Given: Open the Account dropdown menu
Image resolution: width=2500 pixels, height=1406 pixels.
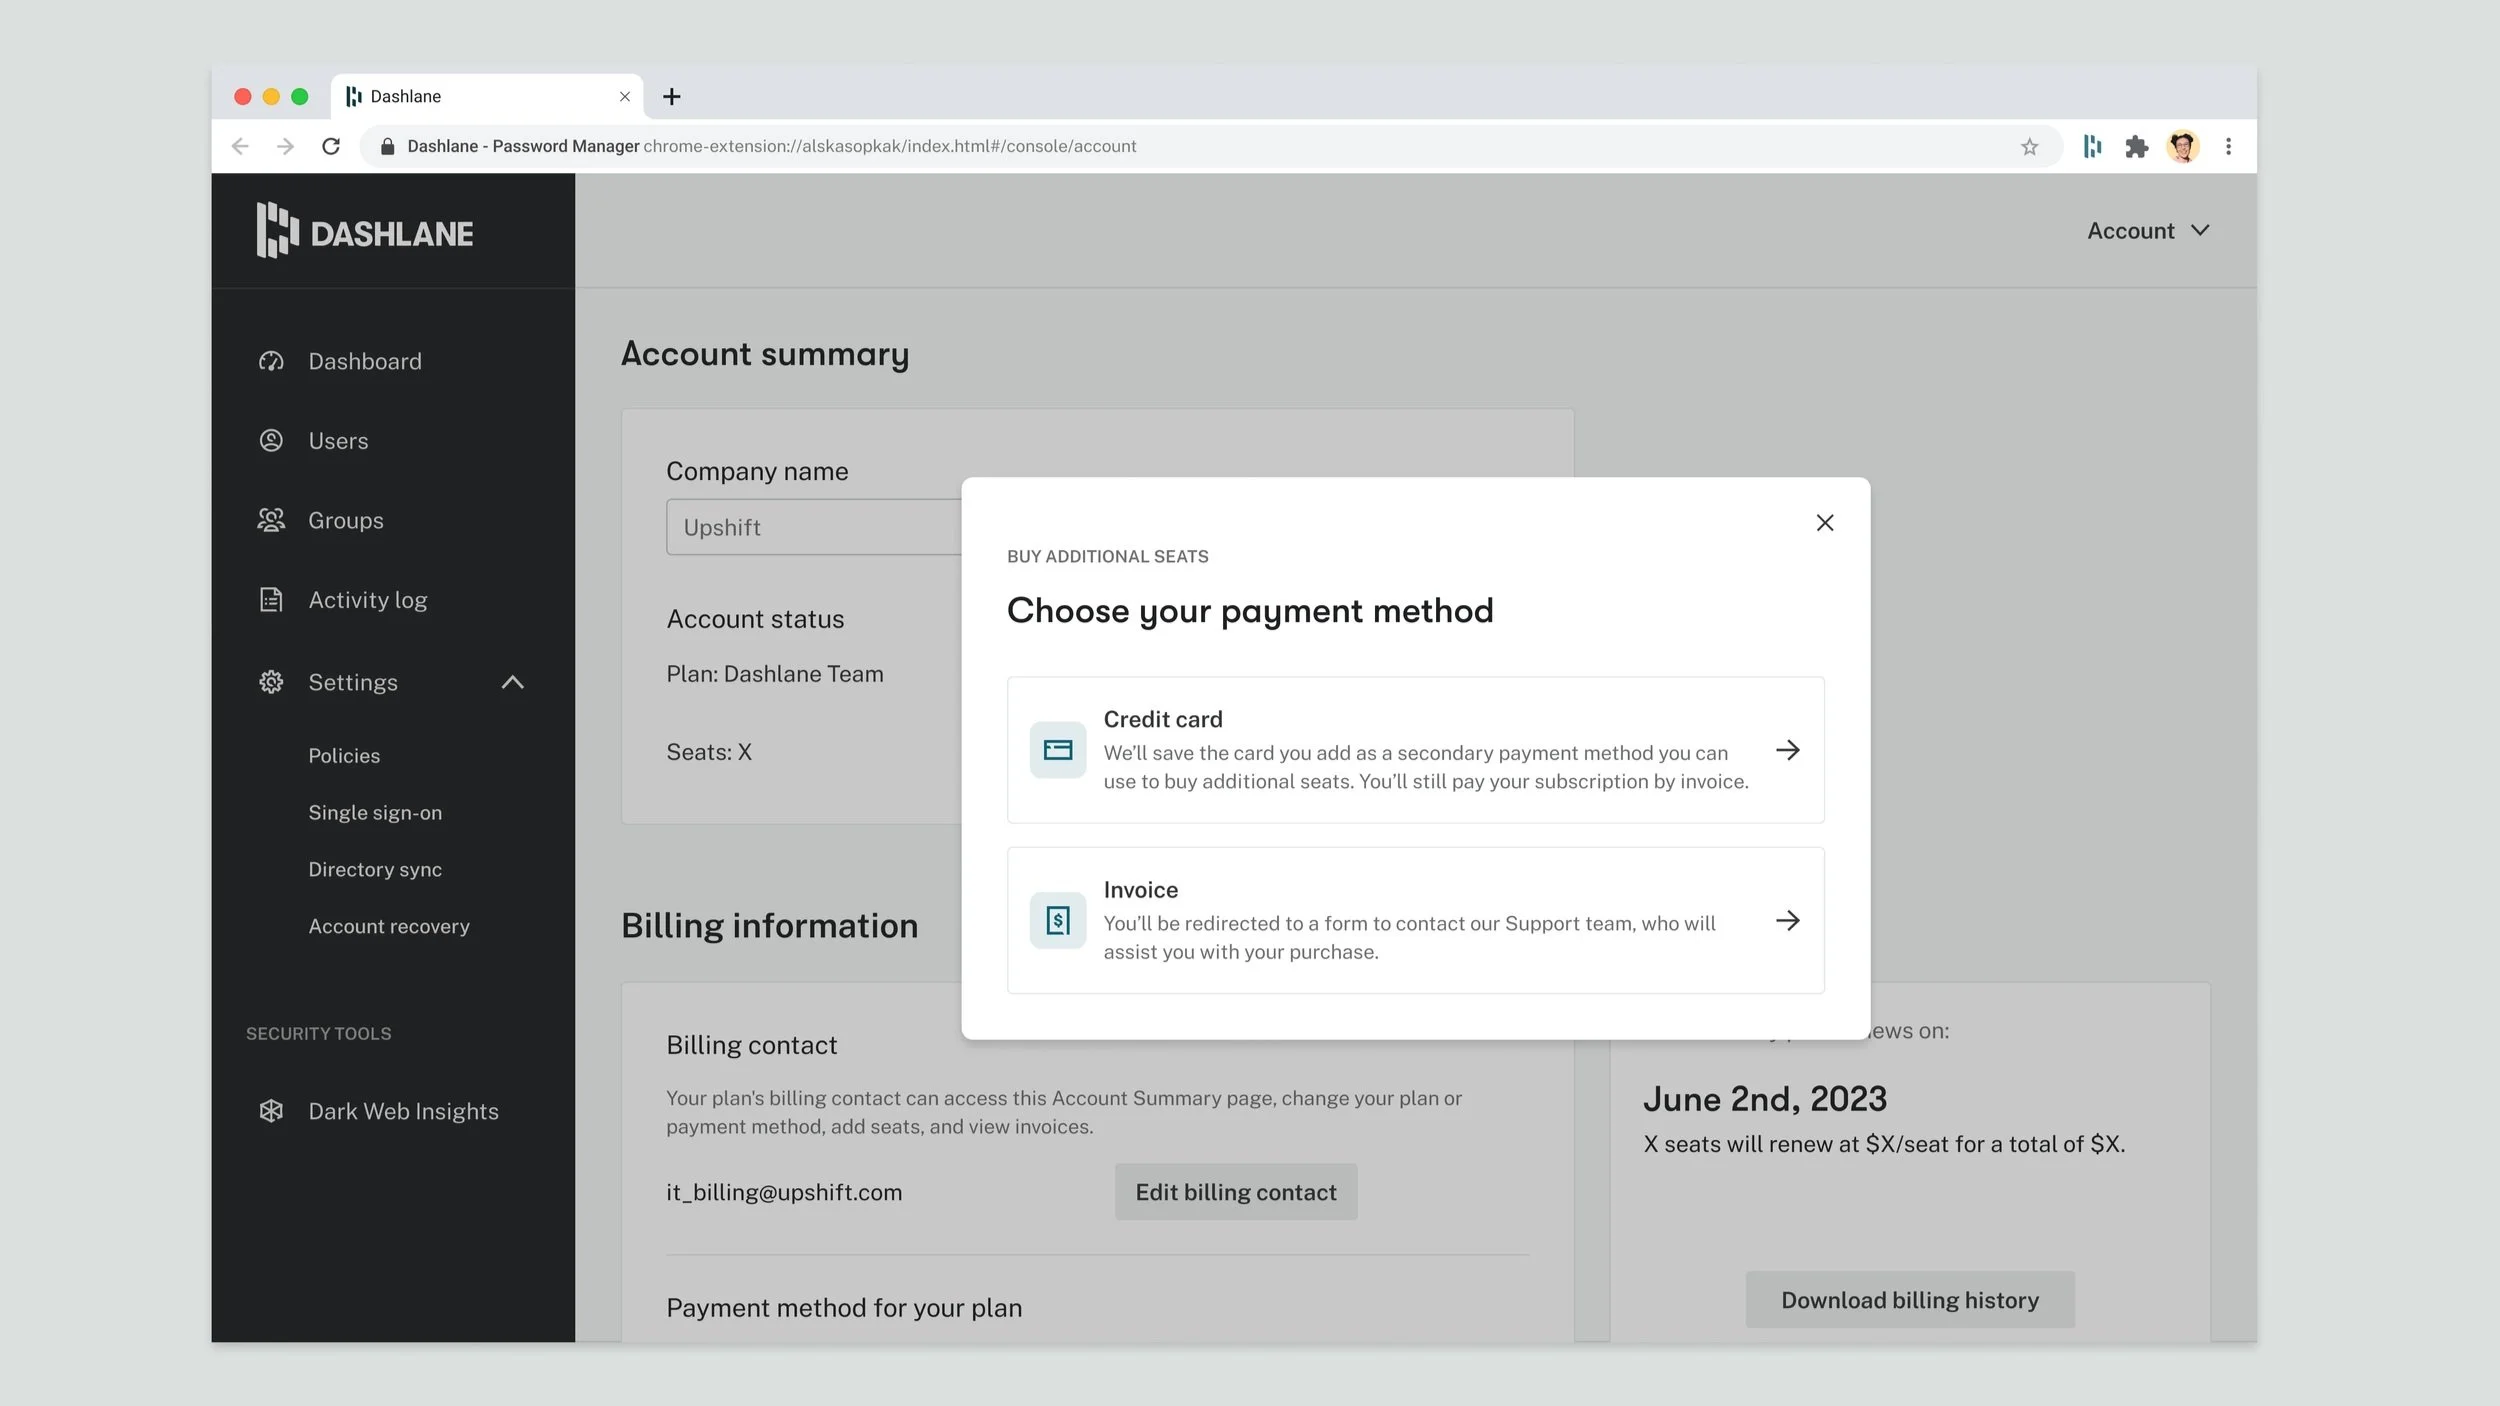Looking at the screenshot, I should pyautogui.click(x=2147, y=231).
